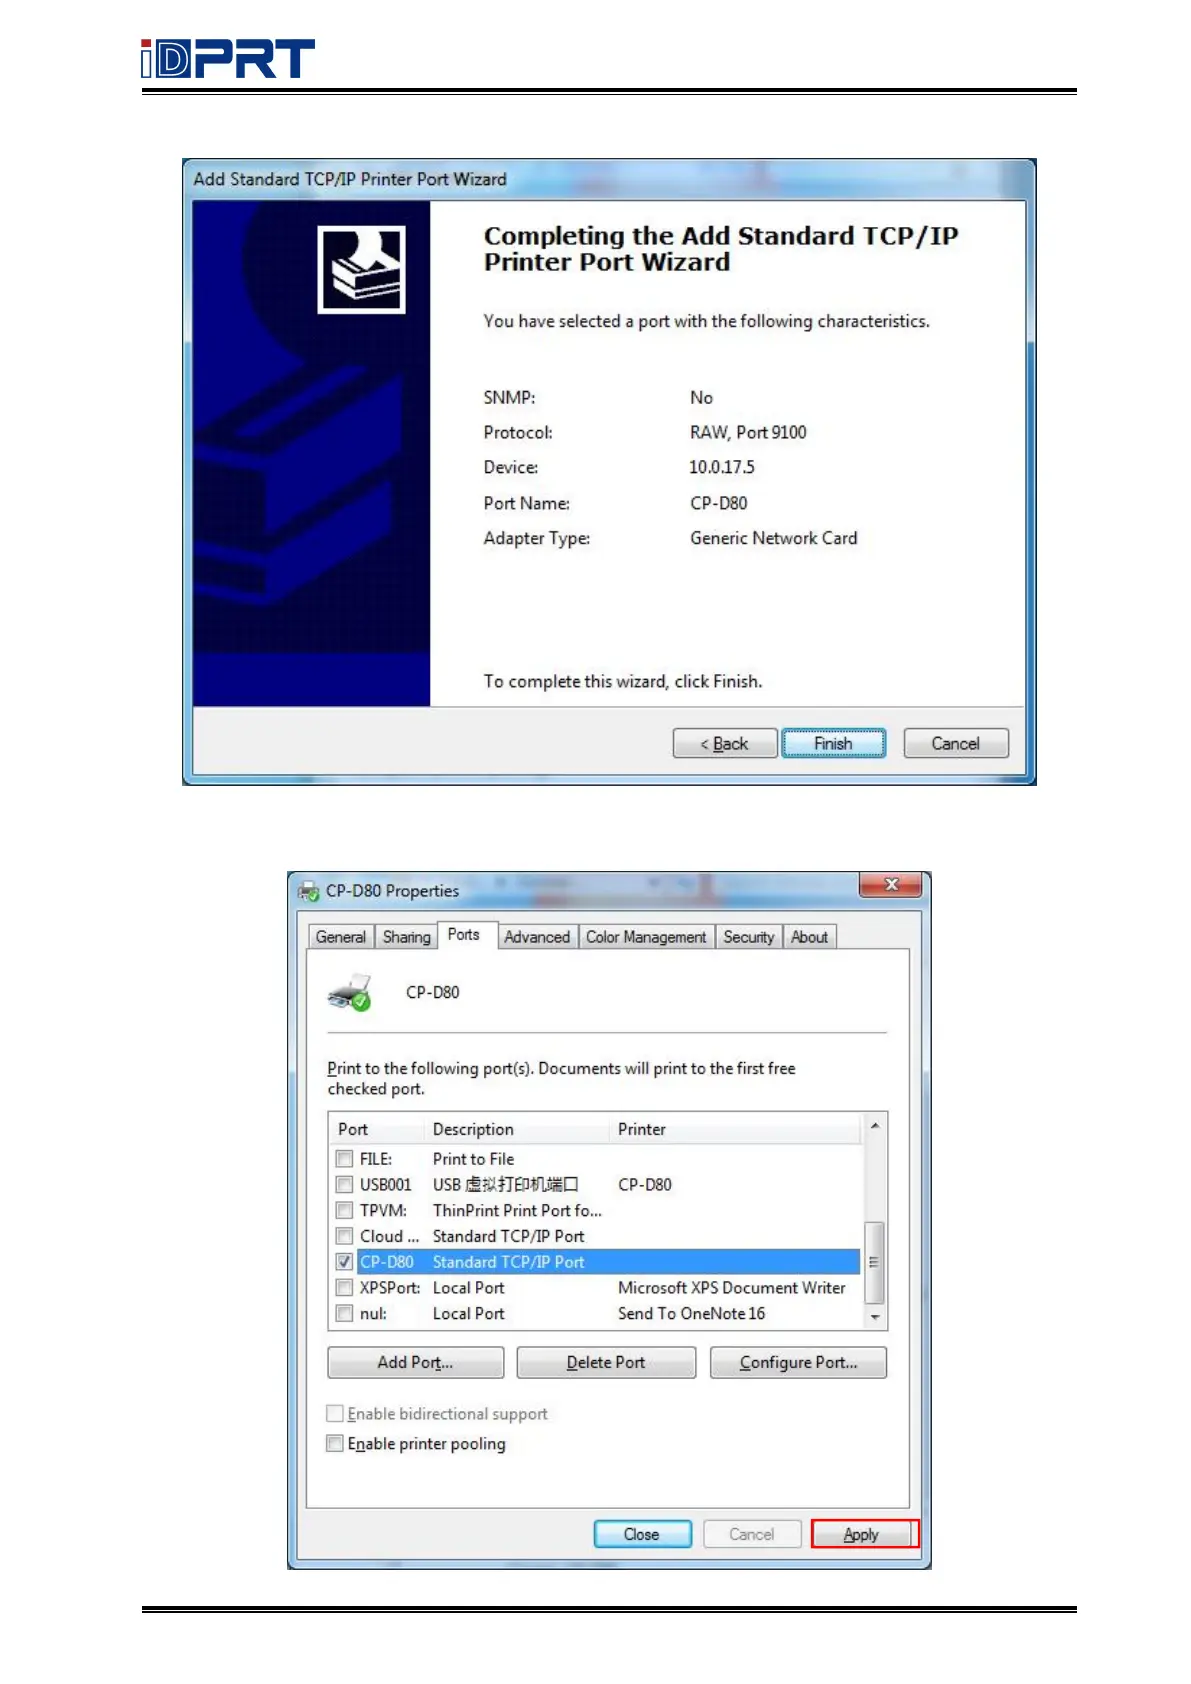The image size is (1191, 1684).
Task: Check the TPVM: port checkbox
Action: point(344,1210)
